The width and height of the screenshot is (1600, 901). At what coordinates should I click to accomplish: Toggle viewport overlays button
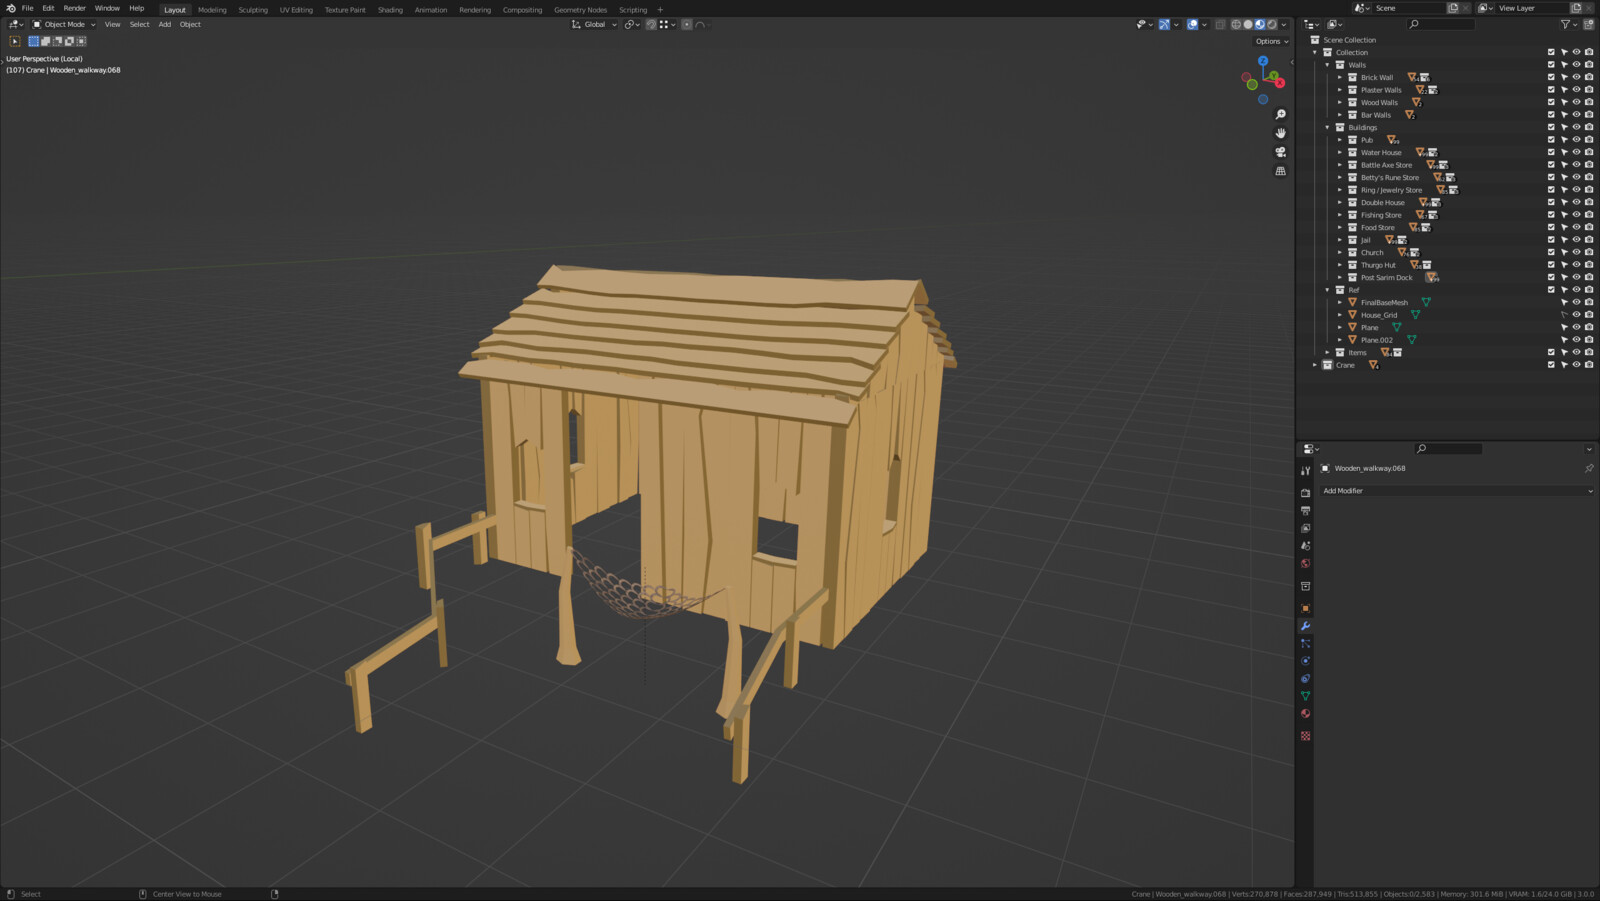point(1192,24)
